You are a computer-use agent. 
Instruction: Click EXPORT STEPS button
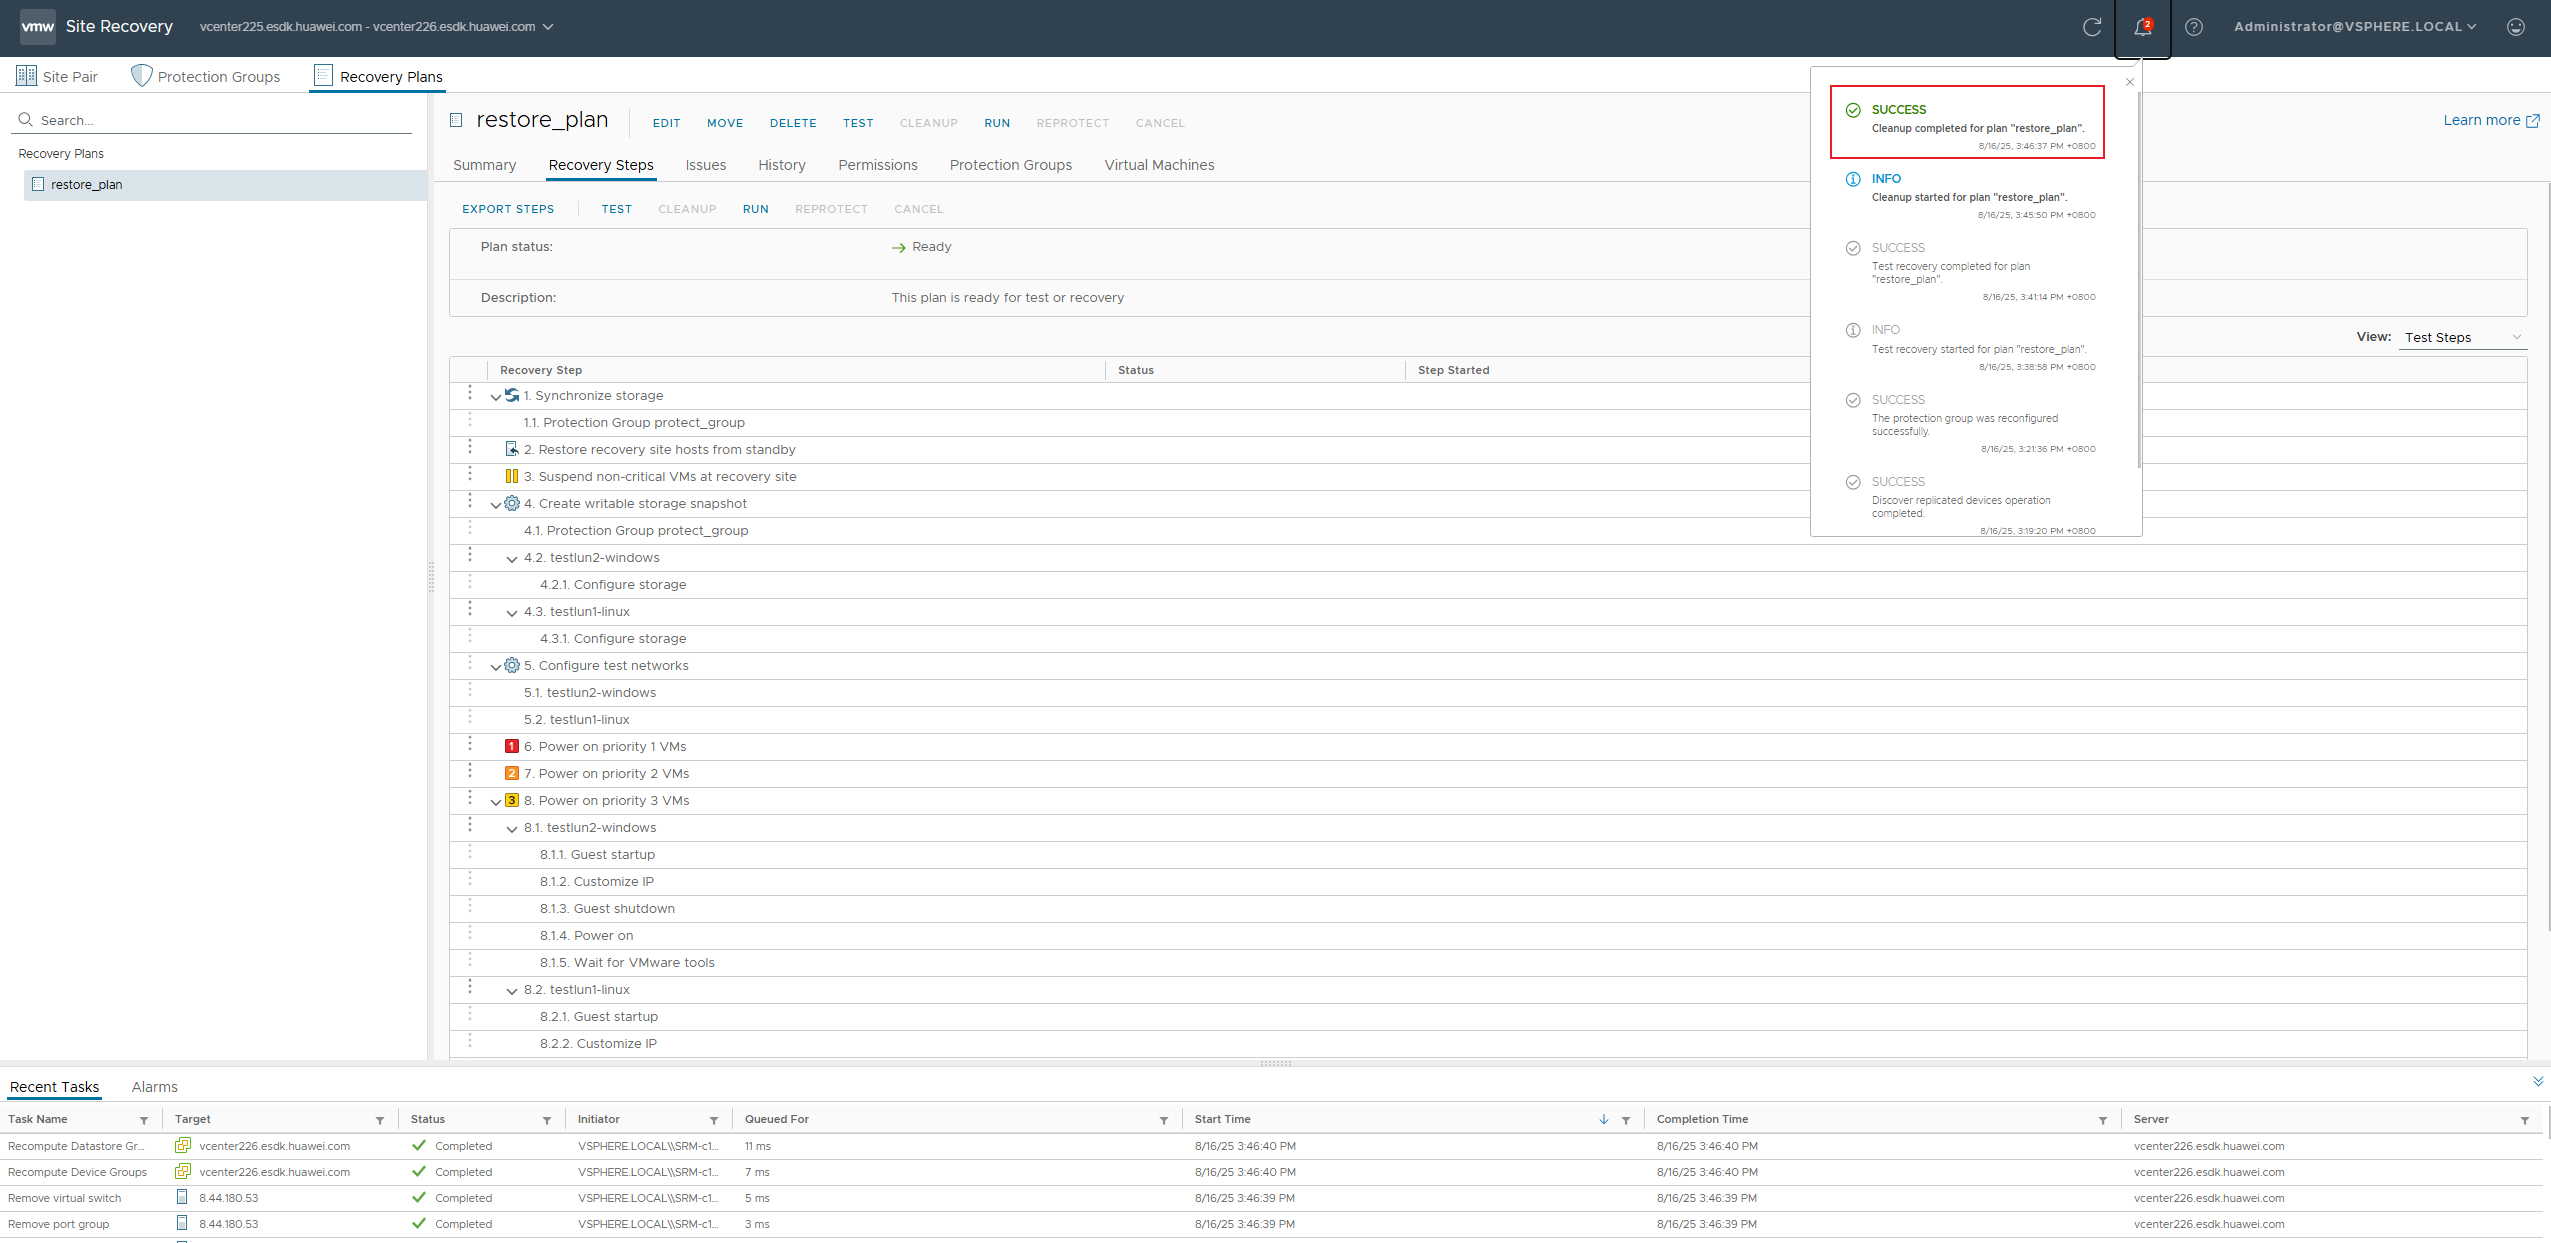(508, 209)
